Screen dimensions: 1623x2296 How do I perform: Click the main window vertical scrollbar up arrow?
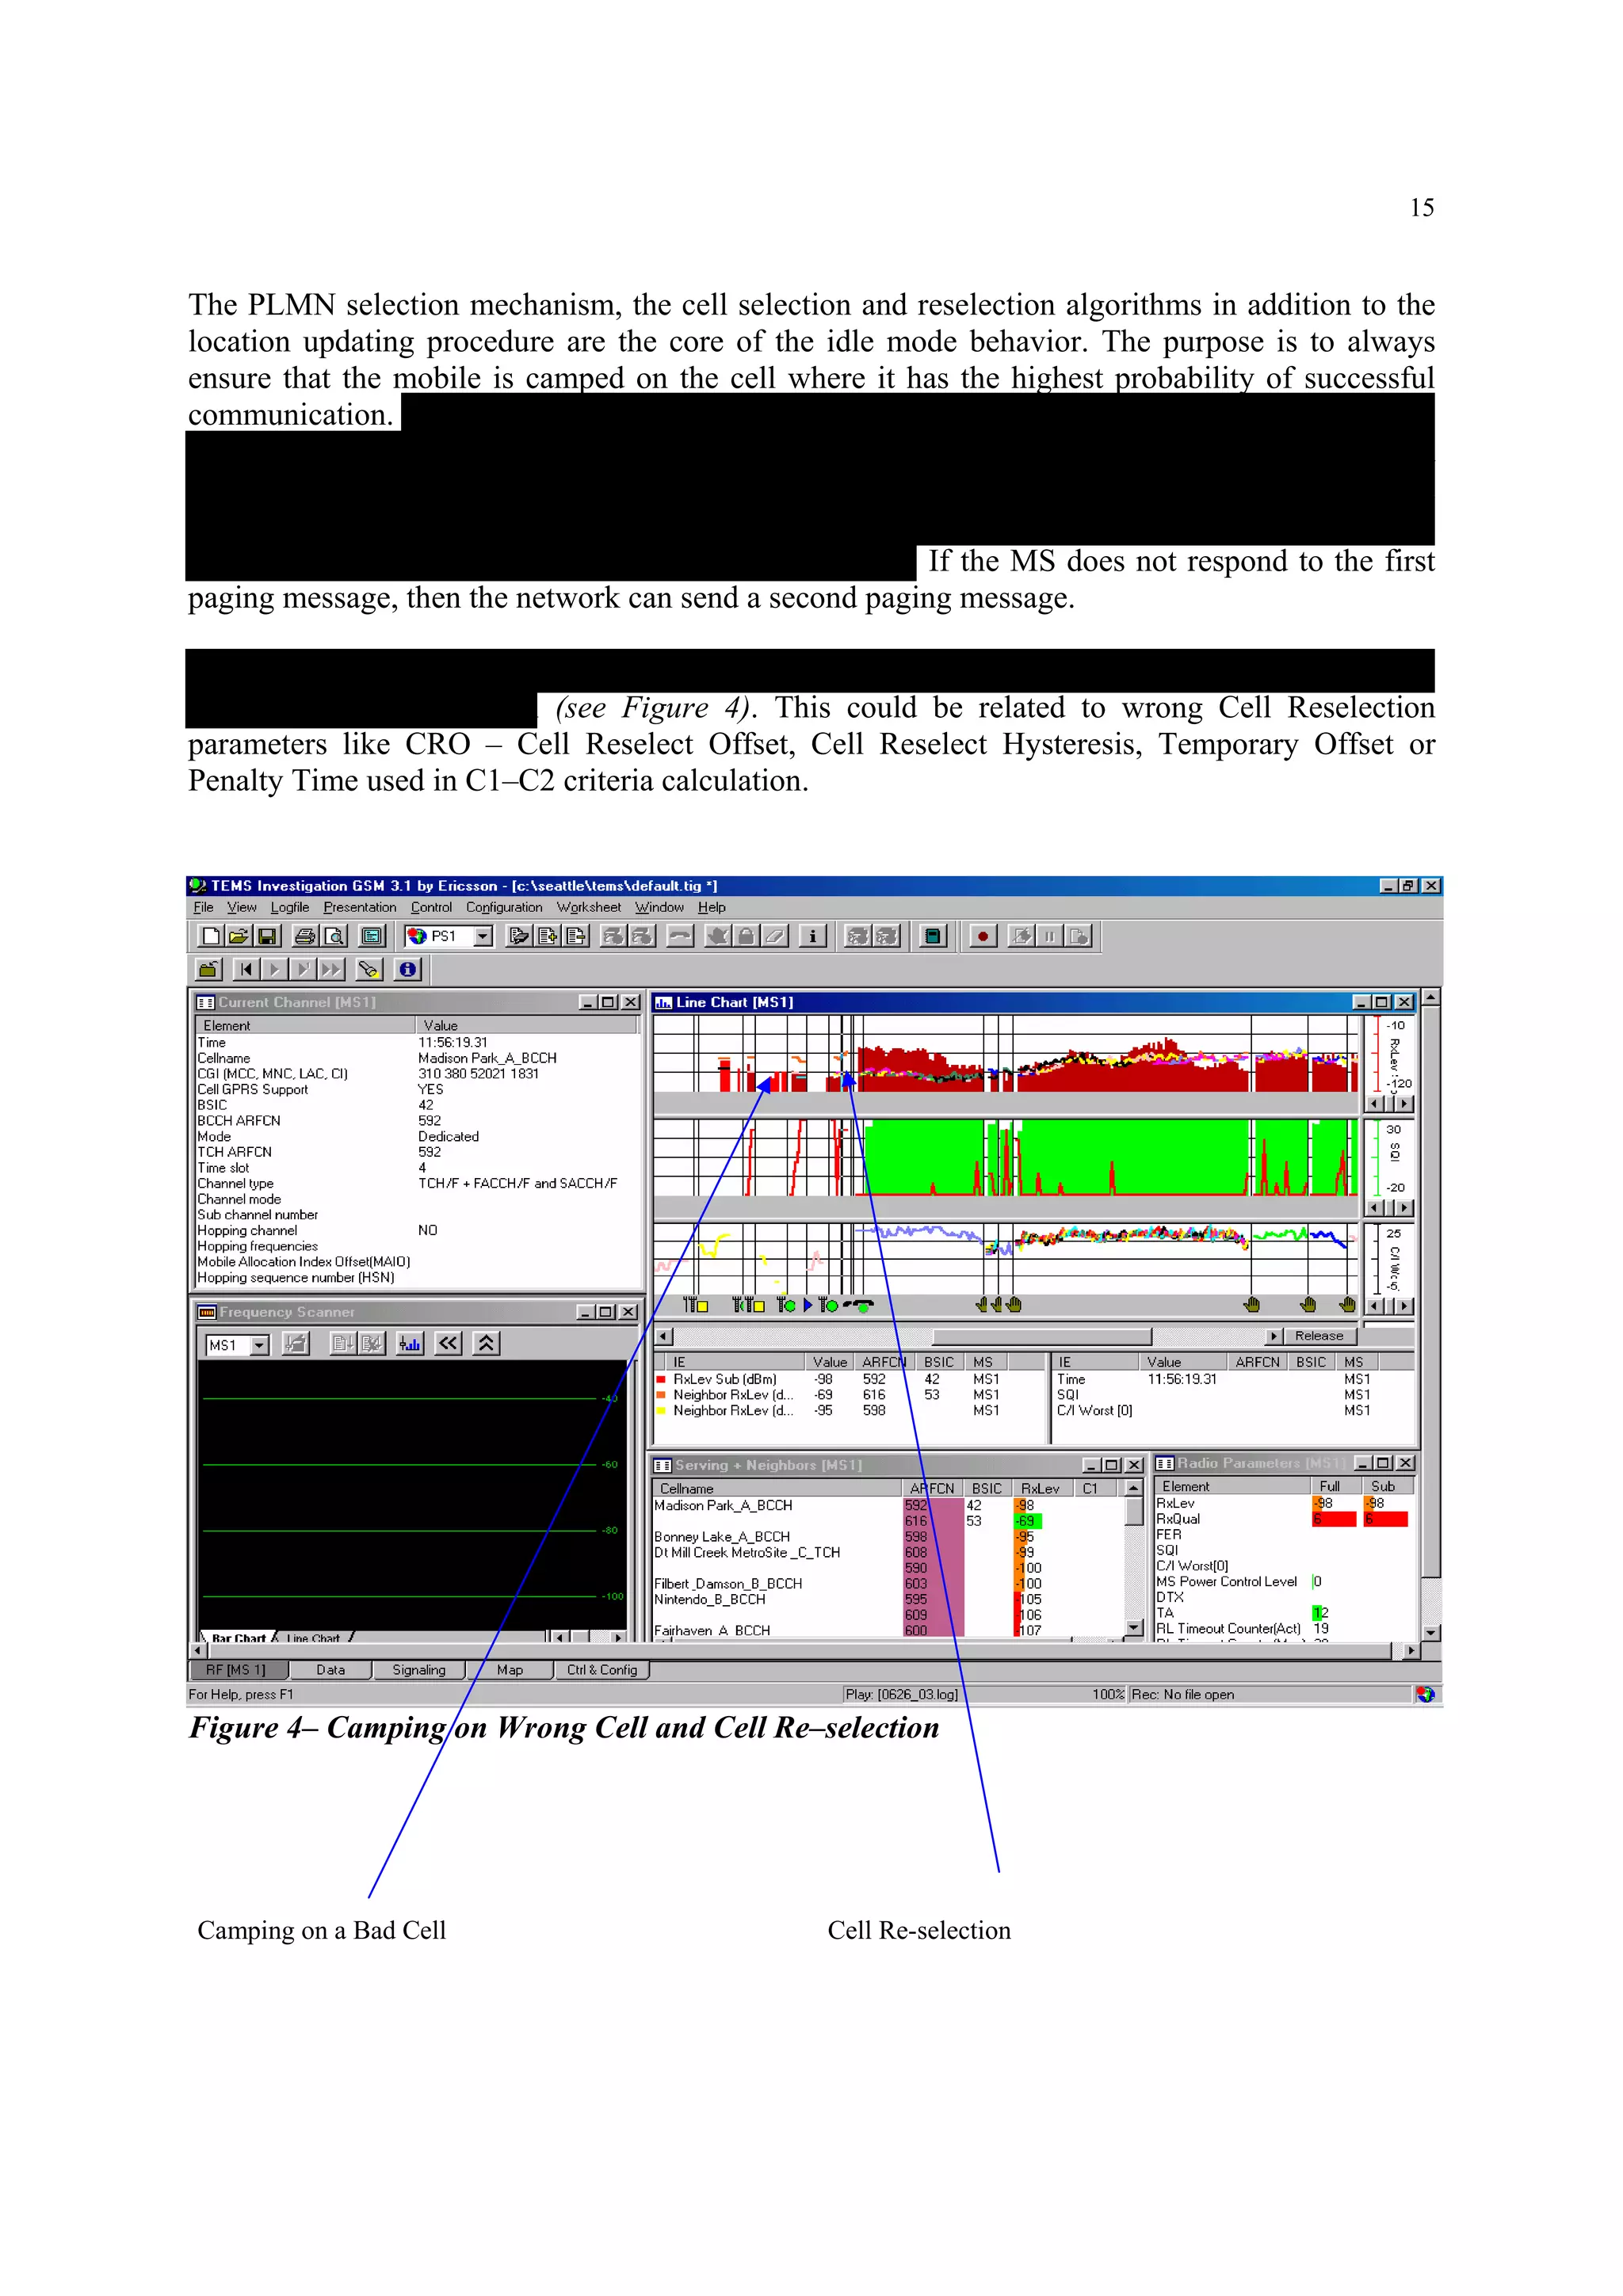(1432, 997)
